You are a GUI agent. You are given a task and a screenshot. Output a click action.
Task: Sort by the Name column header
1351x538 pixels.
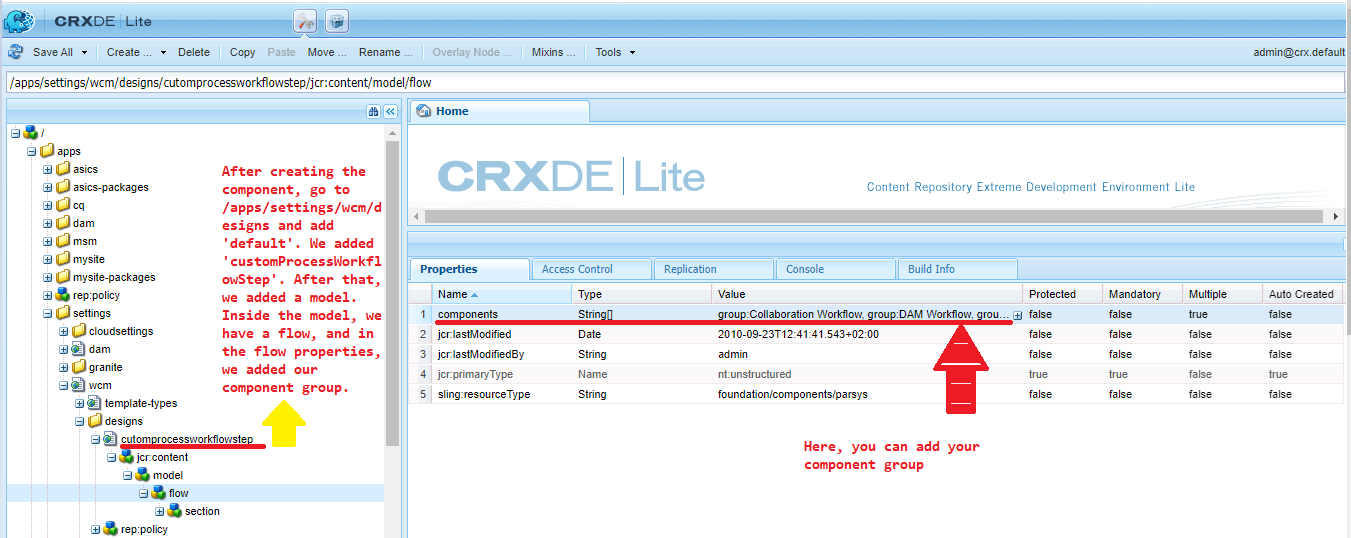tap(503, 294)
